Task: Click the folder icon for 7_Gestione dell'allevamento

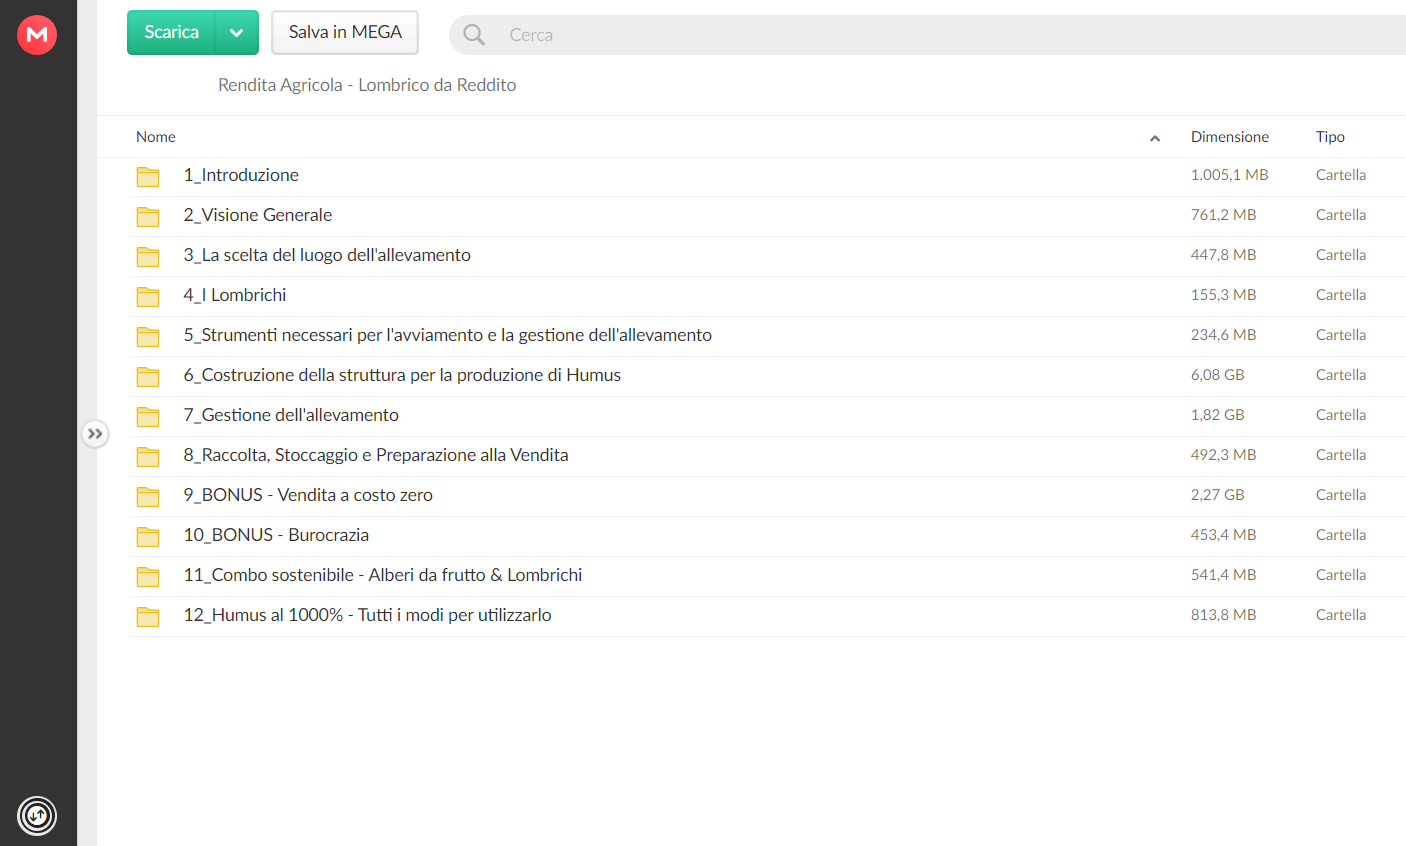Action: (148, 417)
